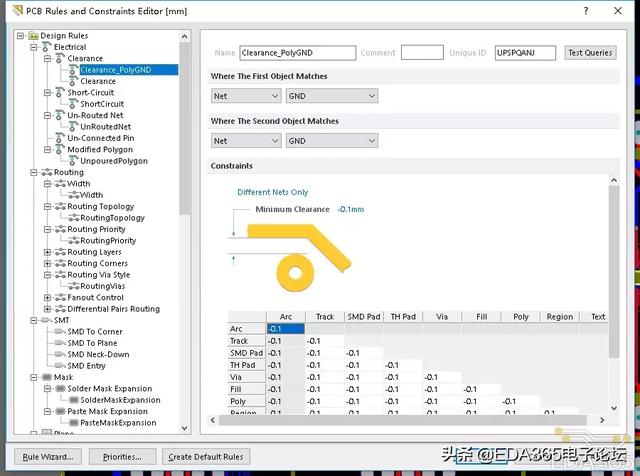Click the SMD Neck-Down icon

[60, 355]
